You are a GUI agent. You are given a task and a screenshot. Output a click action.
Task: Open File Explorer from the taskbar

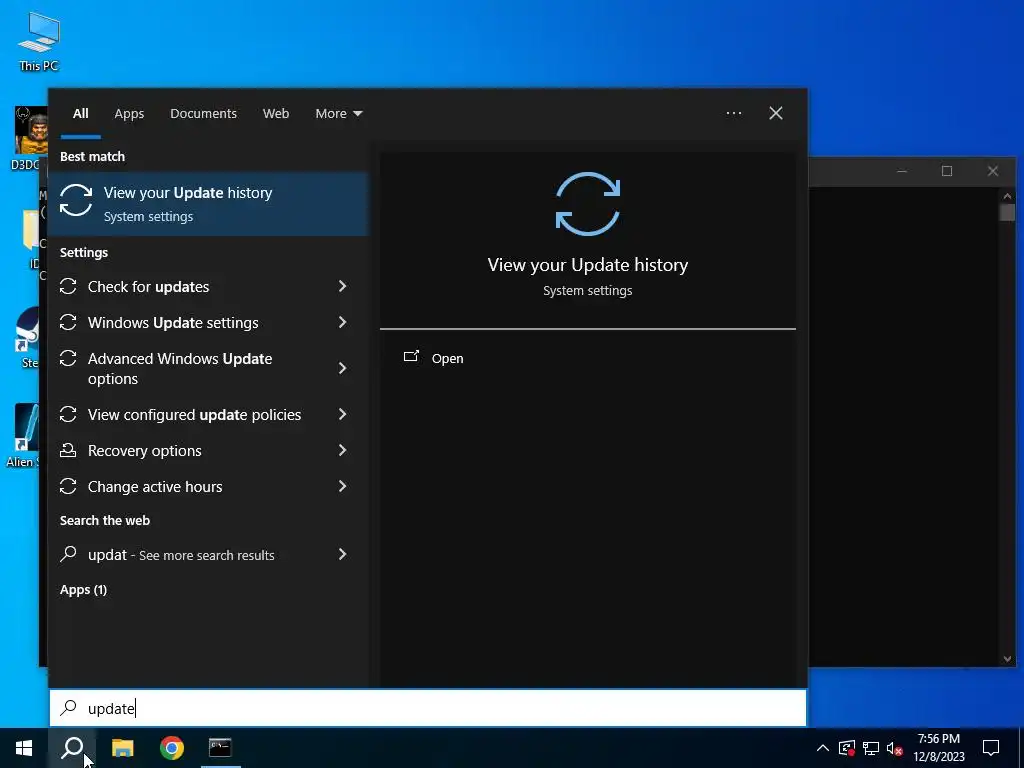click(122, 748)
